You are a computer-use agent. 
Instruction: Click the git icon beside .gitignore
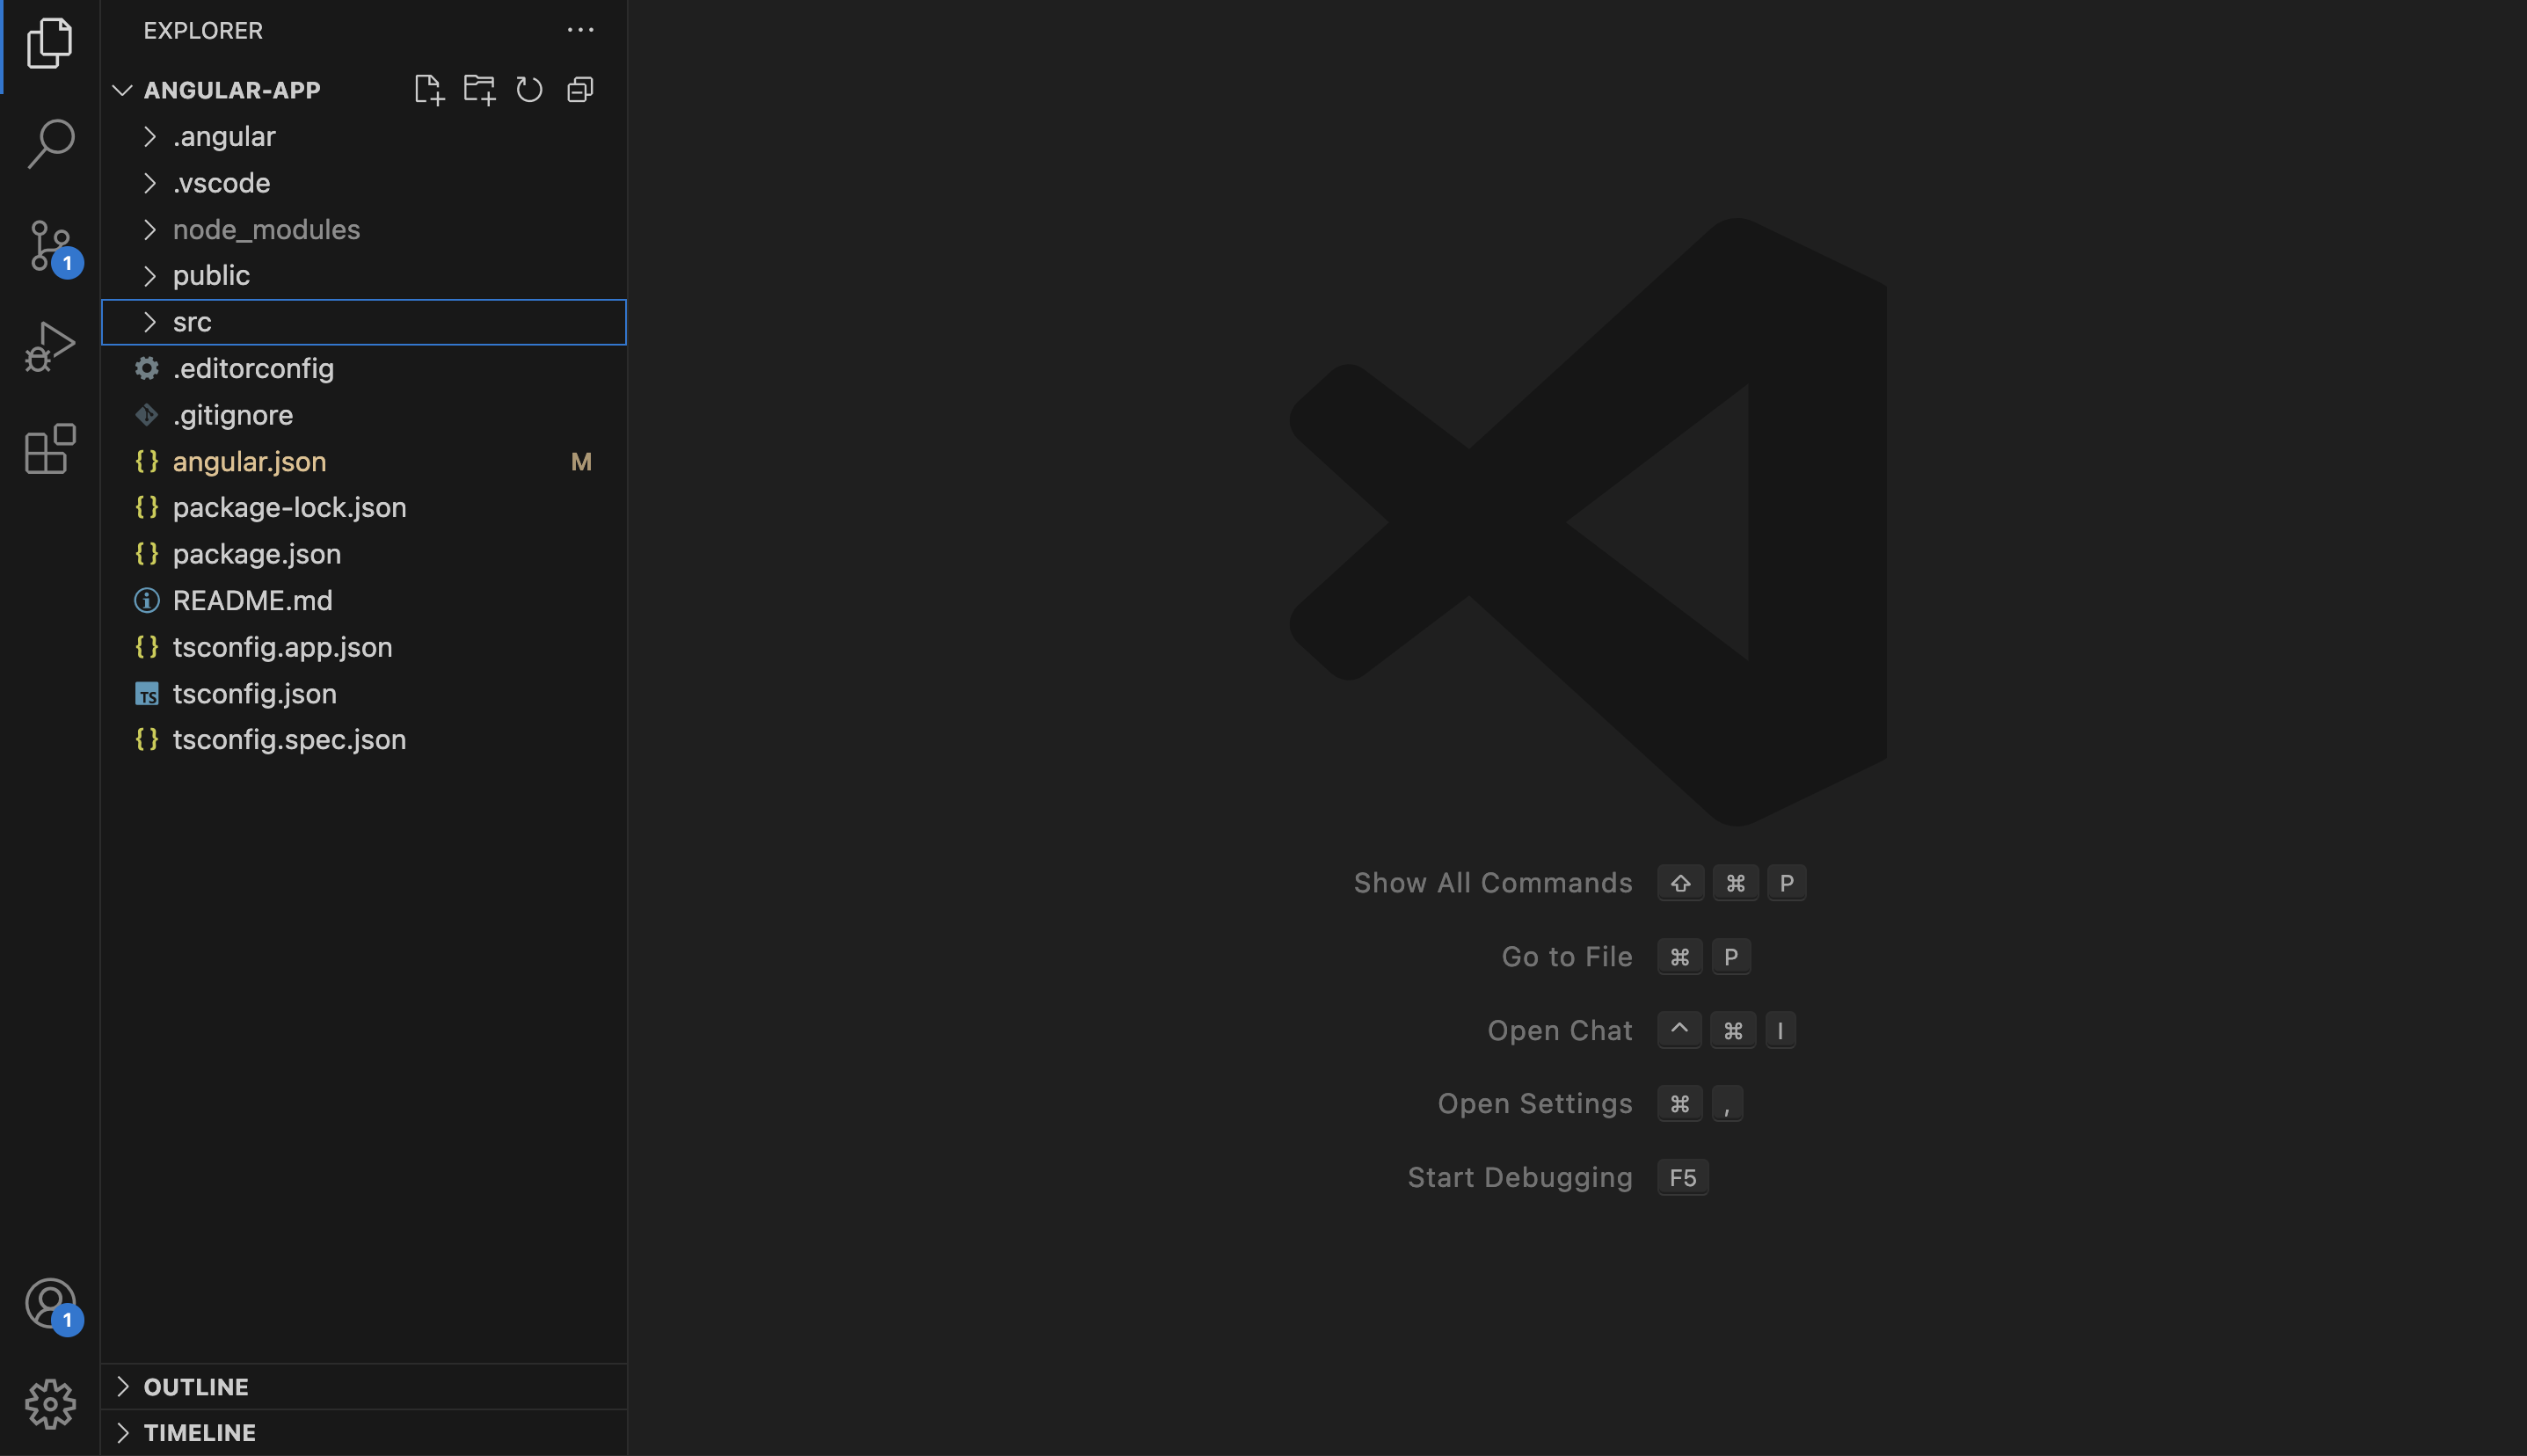[x=147, y=415]
